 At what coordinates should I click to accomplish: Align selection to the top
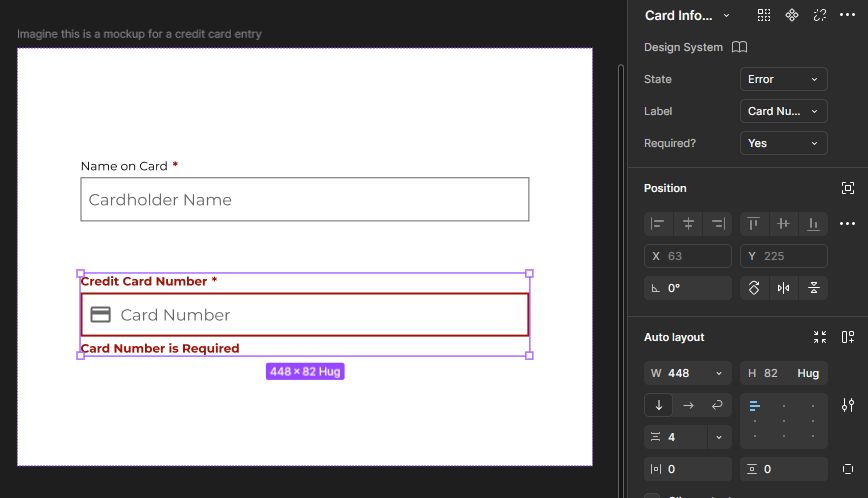coord(753,224)
